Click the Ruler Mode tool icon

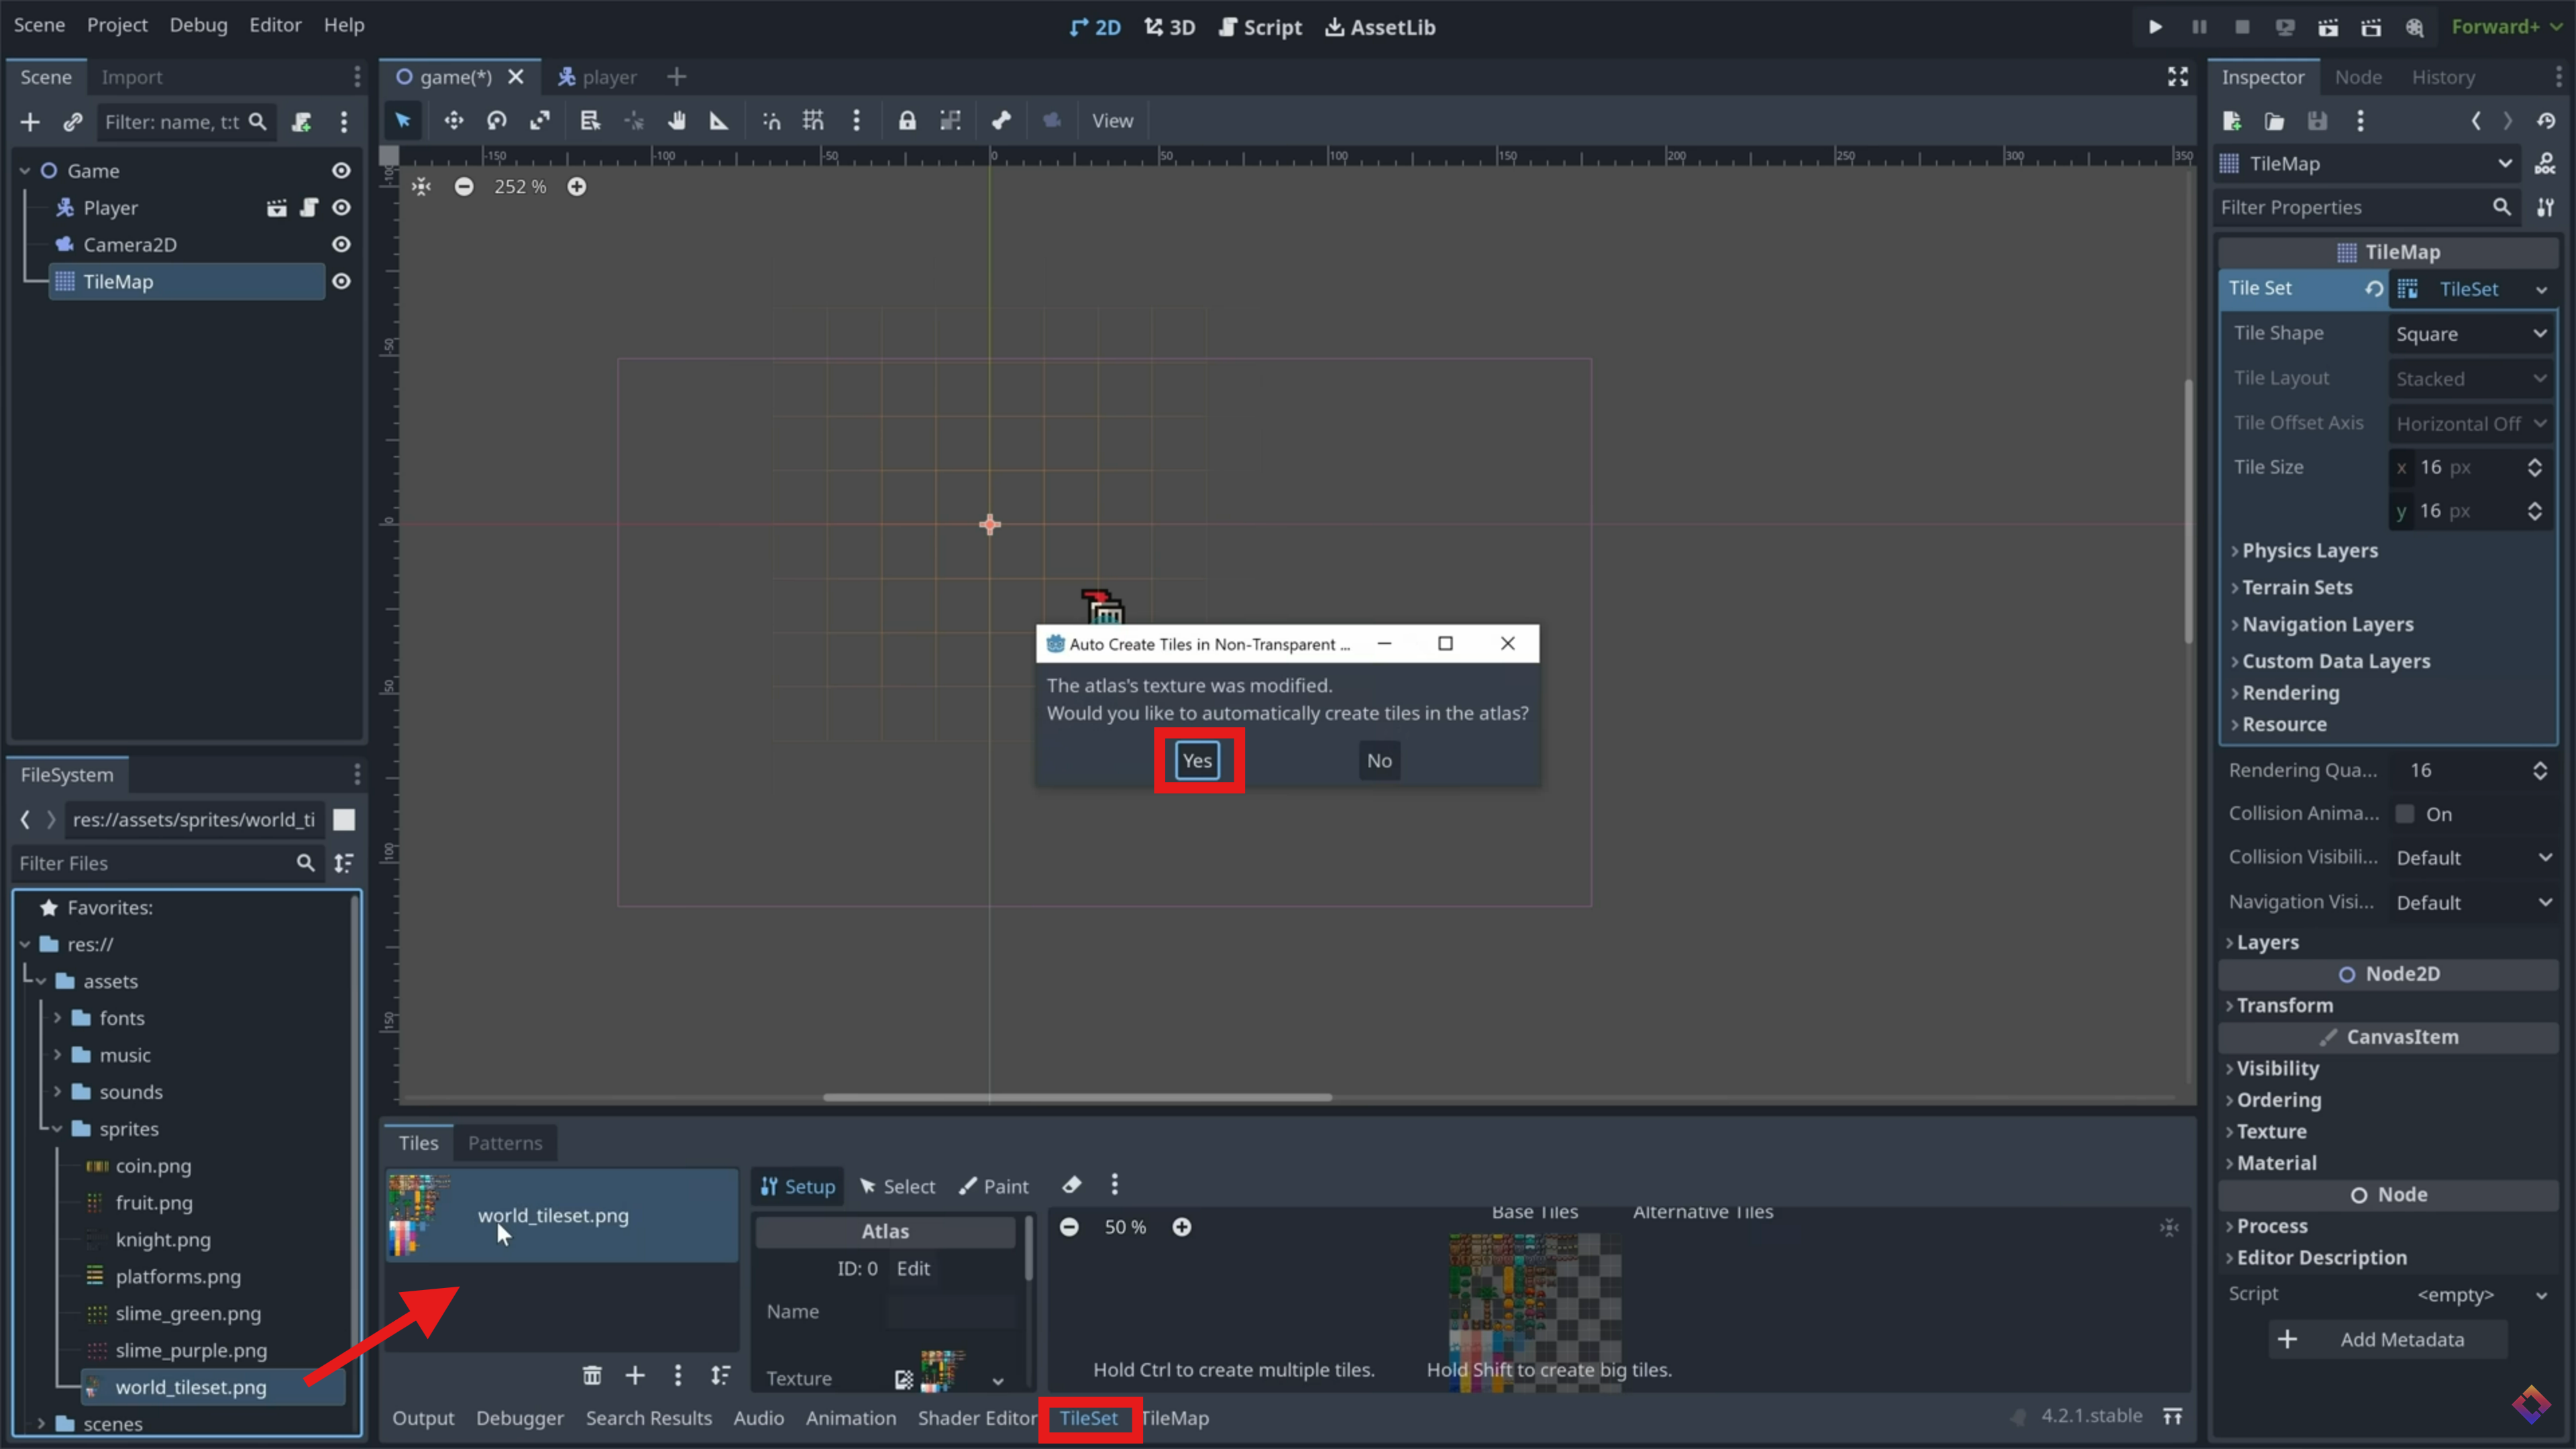click(719, 121)
